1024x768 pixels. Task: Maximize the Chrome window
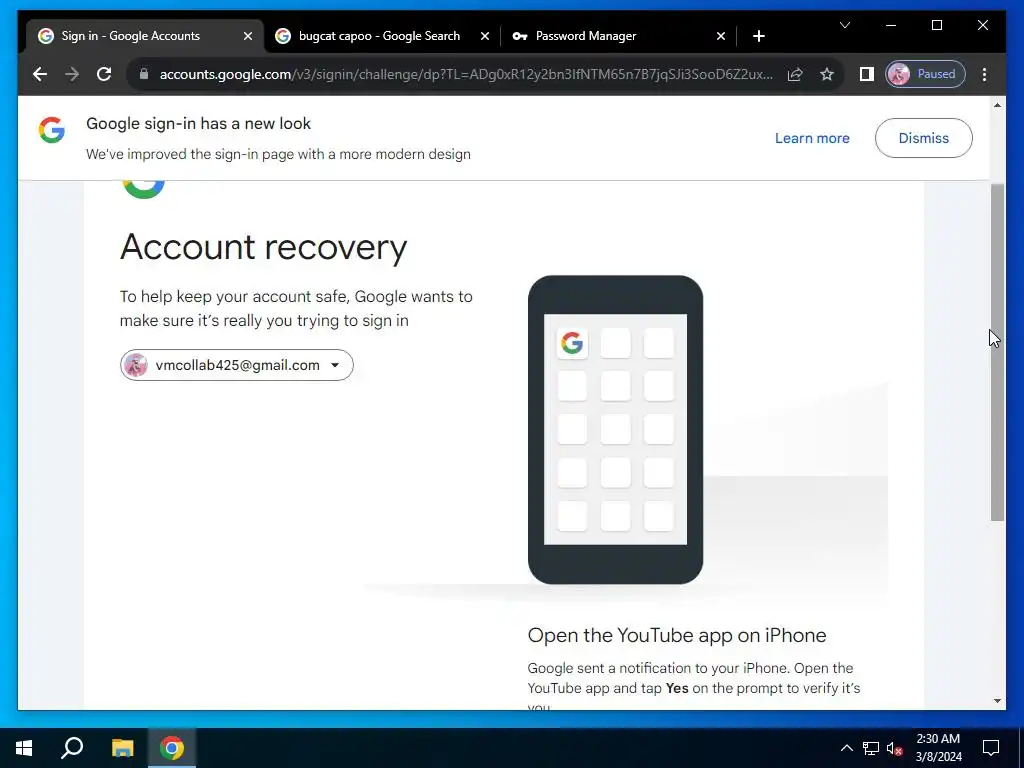click(936, 25)
